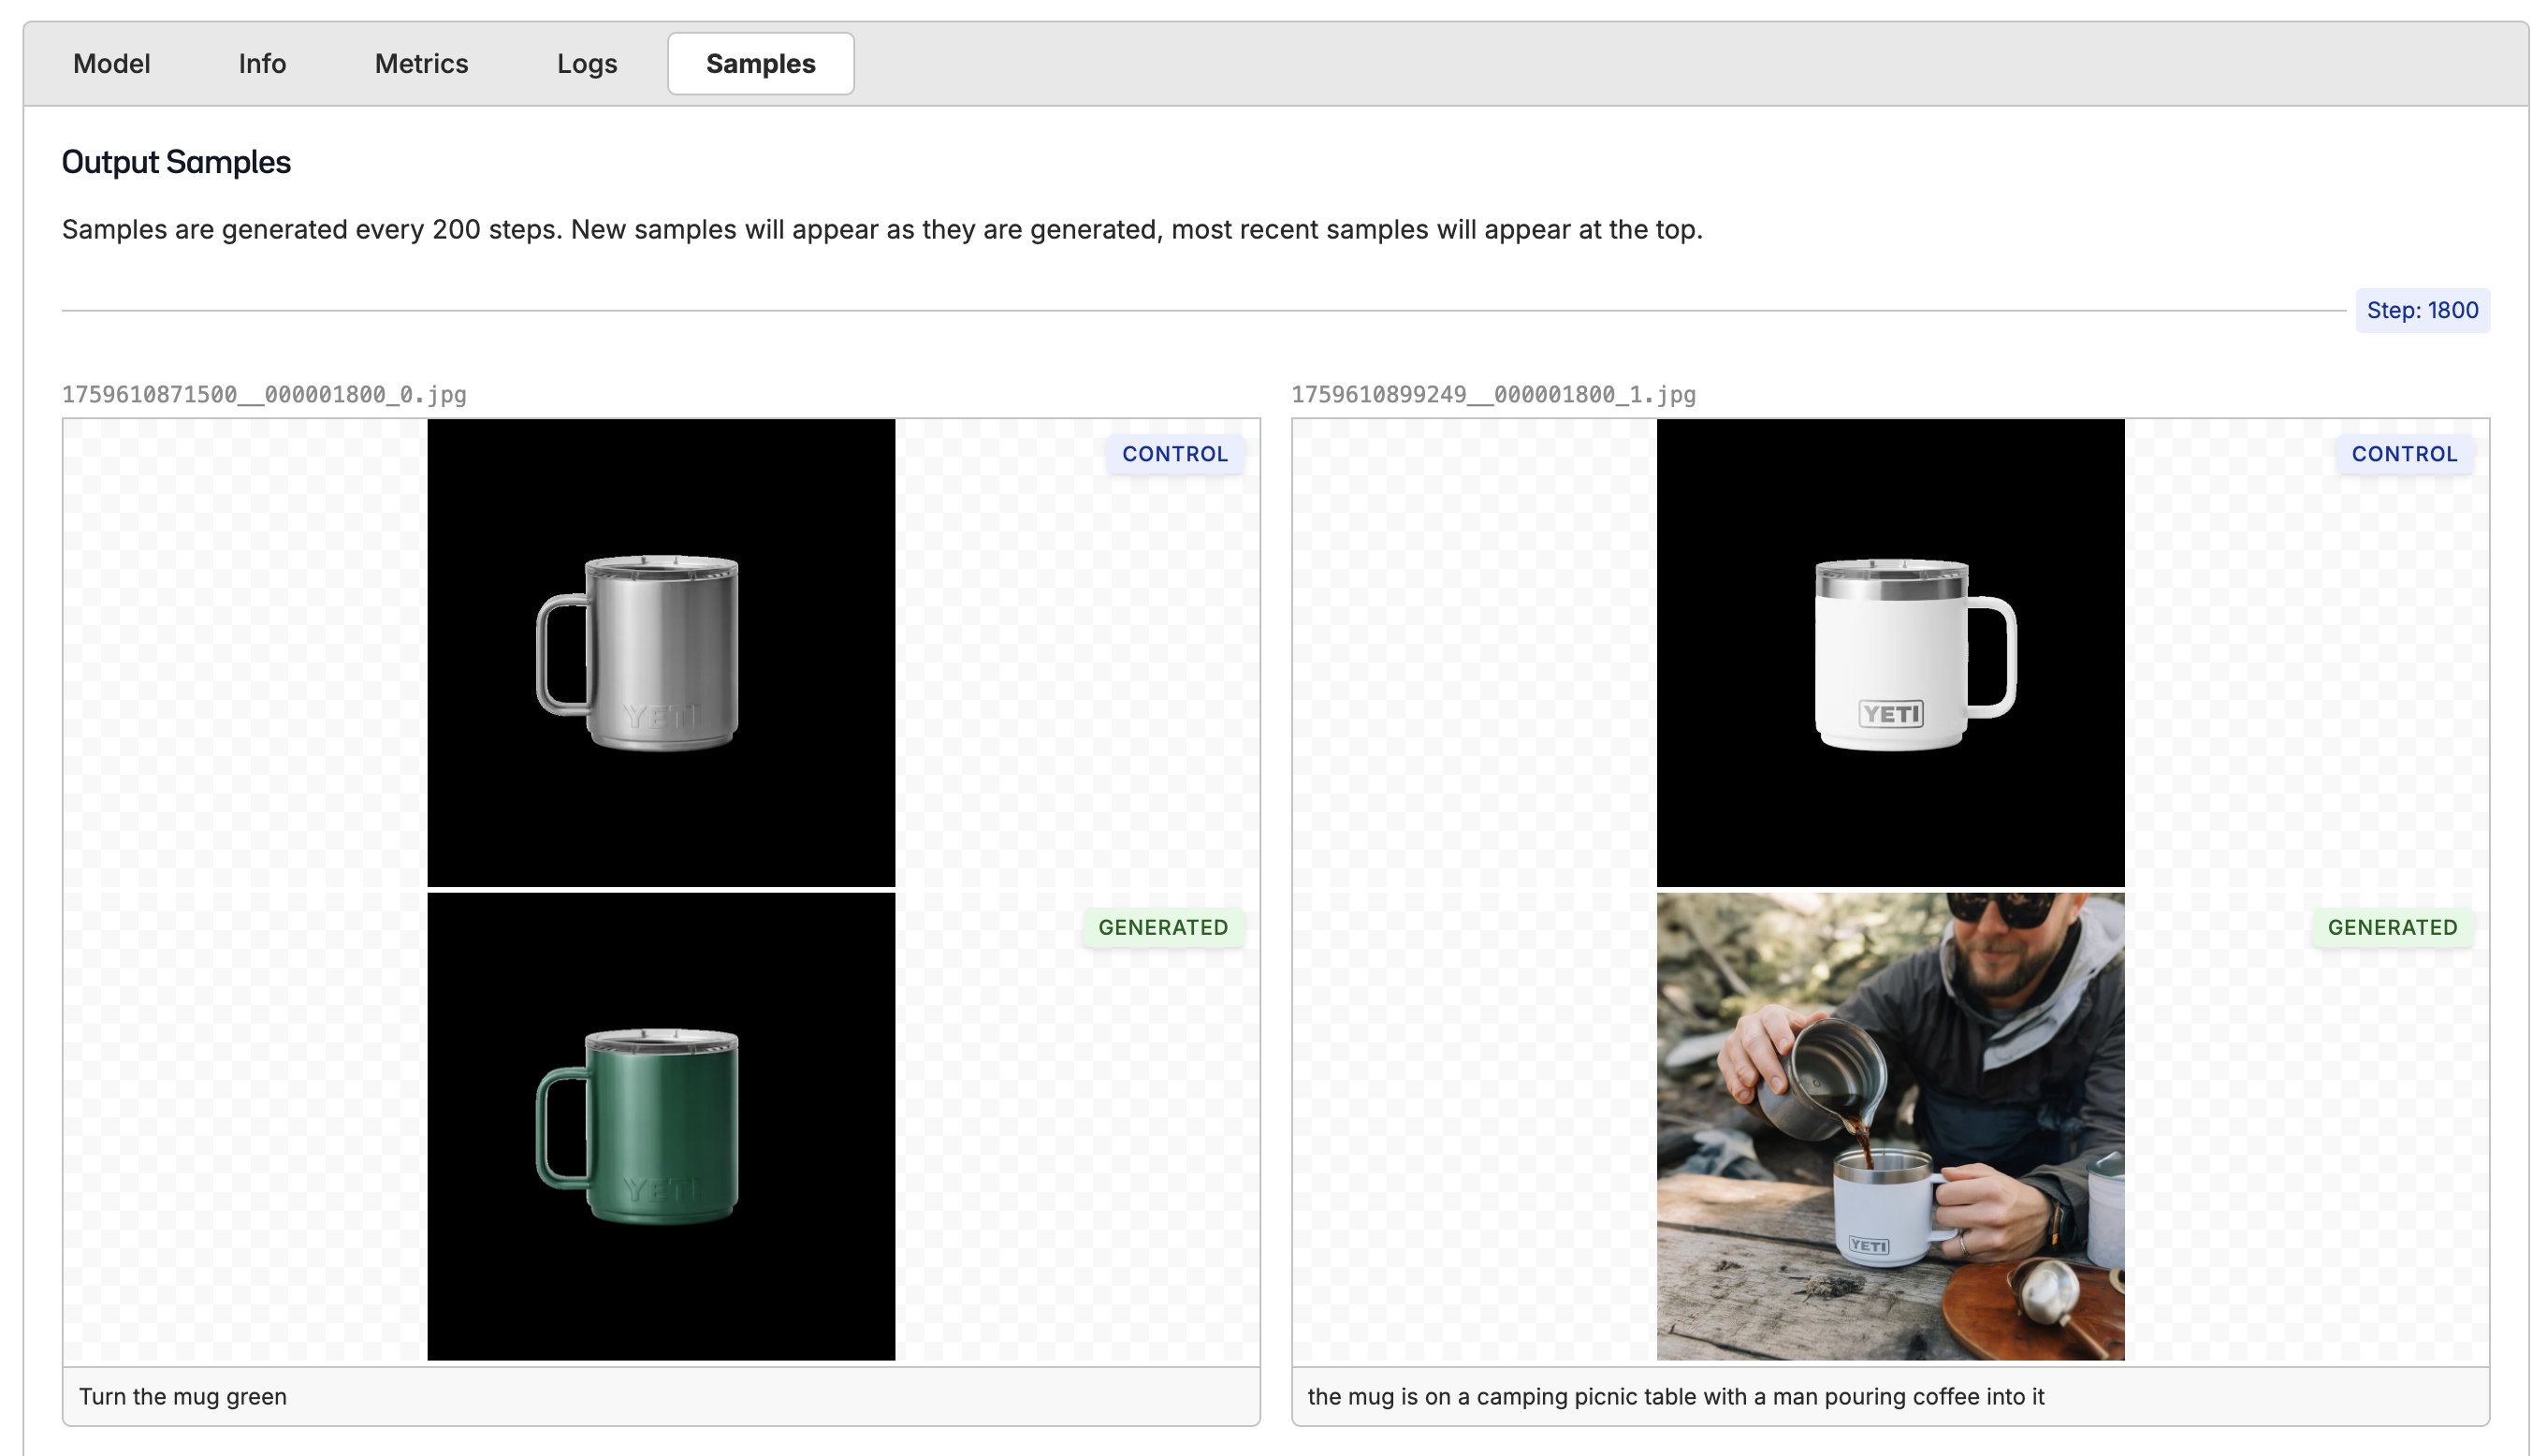Open the Metrics tab
2547x1456 pixels.
click(x=421, y=64)
